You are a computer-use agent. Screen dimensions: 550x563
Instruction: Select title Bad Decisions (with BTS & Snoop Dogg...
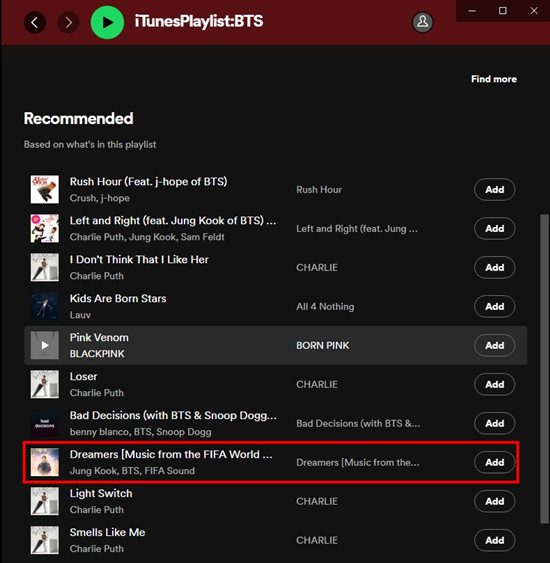pos(173,416)
